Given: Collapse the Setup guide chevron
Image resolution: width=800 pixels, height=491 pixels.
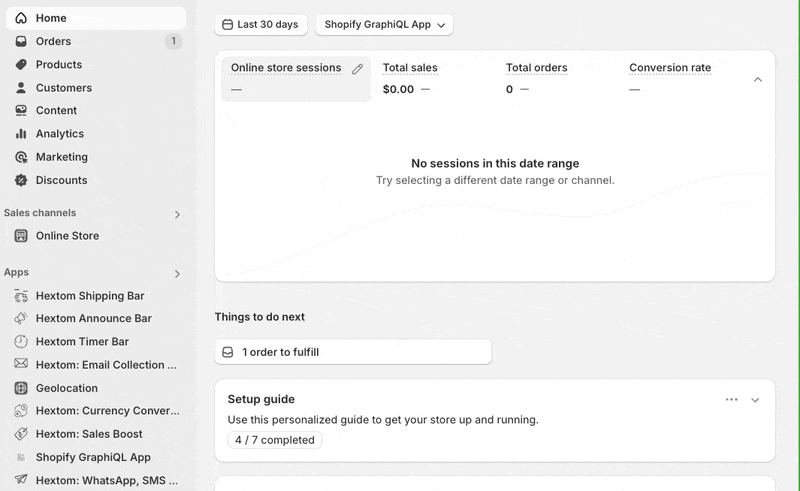Looking at the screenshot, I should point(755,400).
